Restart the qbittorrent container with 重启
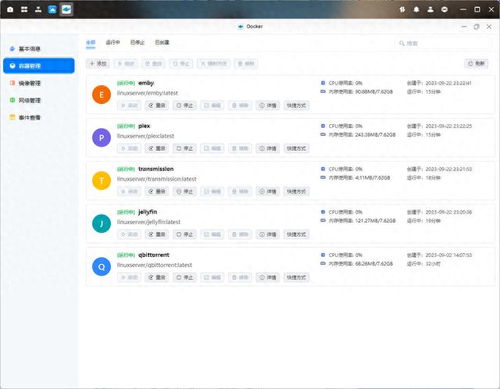 [x=157, y=277]
